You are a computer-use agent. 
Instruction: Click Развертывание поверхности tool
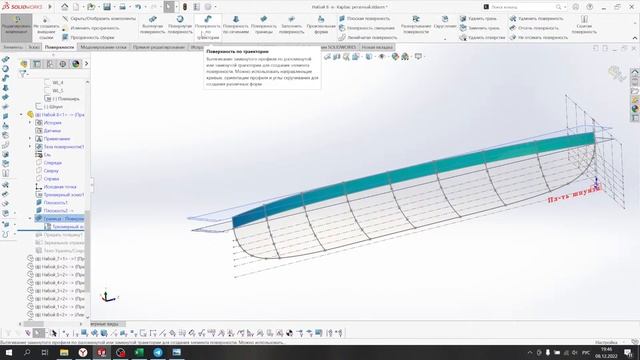pyautogui.click(x=416, y=25)
